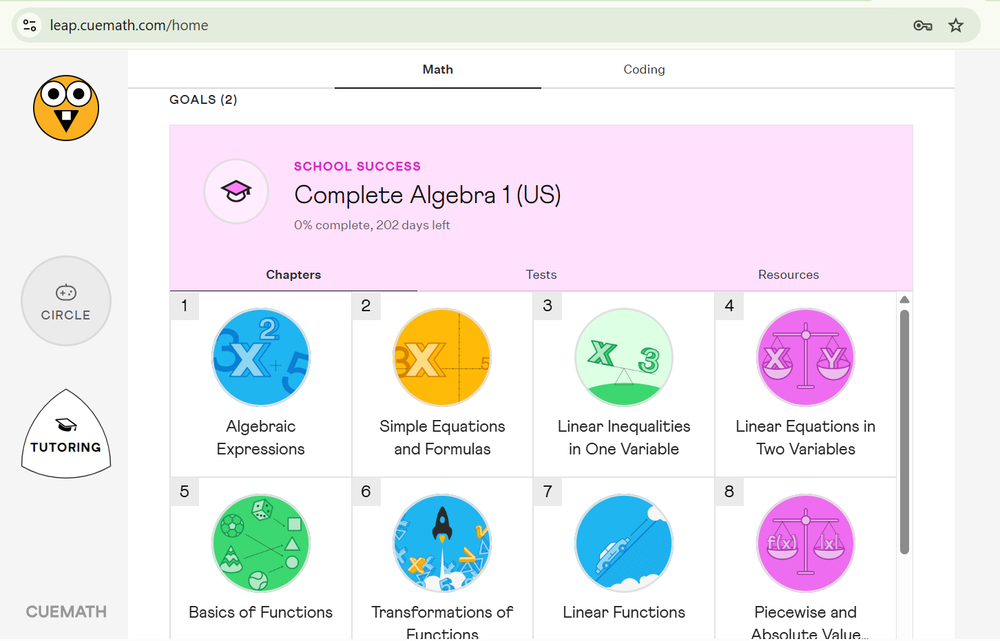Open the Resources tab

coord(788,274)
